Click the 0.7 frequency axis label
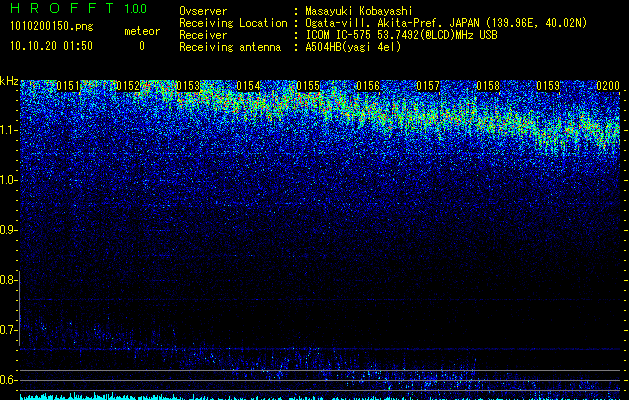The height and width of the screenshot is (400, 629). click(8, 330)
